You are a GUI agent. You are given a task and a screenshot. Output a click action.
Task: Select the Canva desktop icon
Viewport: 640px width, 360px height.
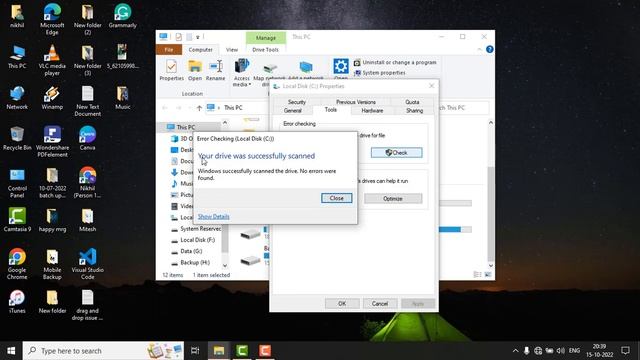point(87,138)
